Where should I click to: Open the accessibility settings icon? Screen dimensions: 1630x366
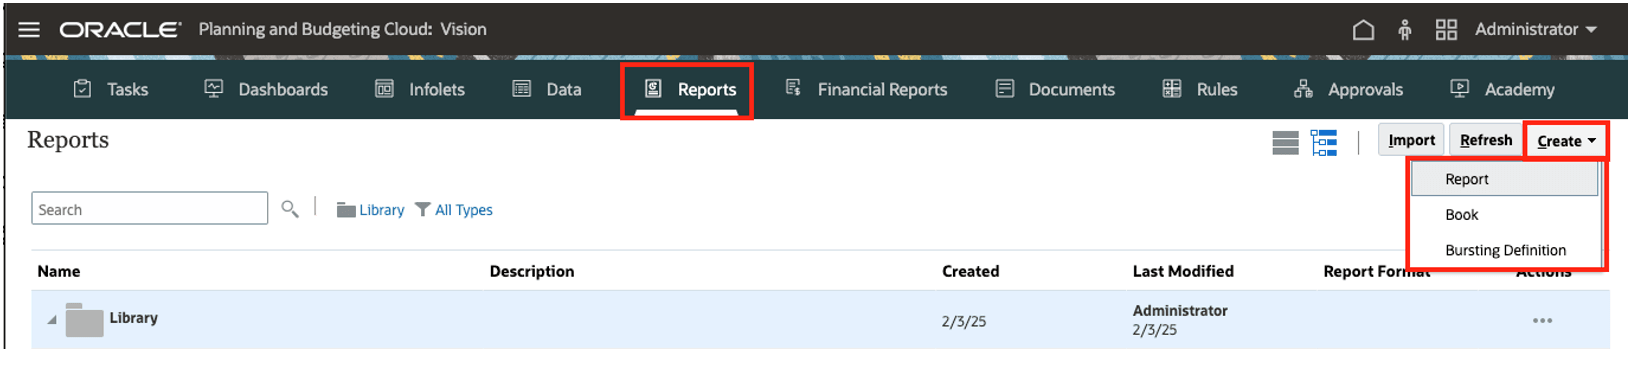coord(1404,30)
